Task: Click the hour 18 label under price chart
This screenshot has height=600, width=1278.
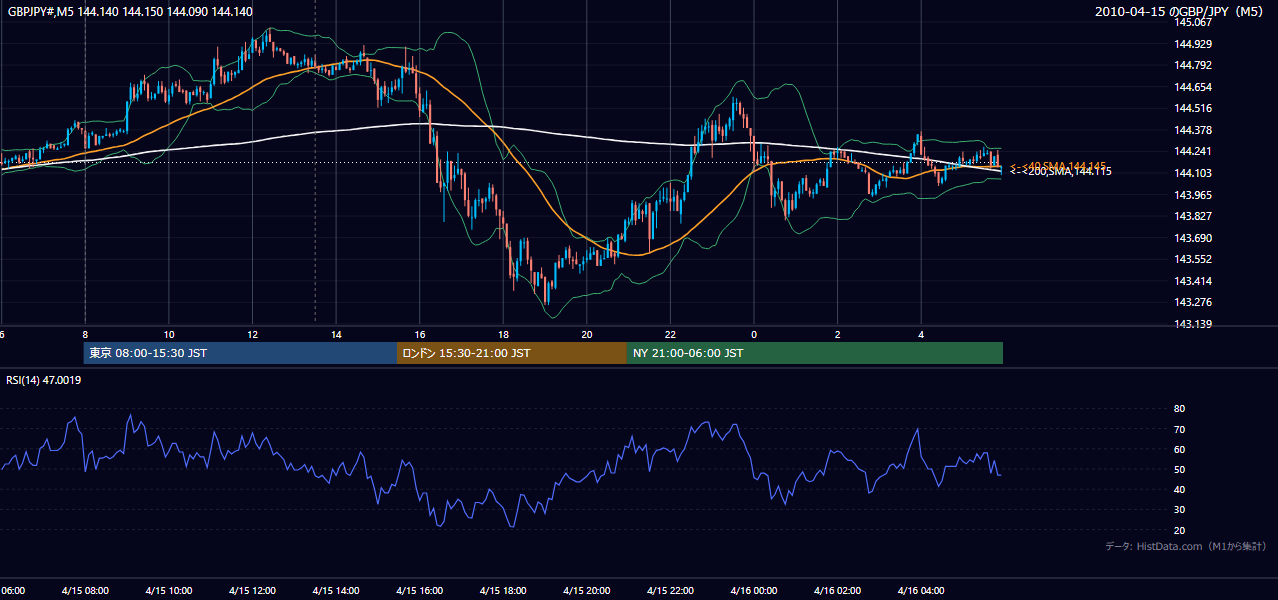Action: tap(504, 335)
